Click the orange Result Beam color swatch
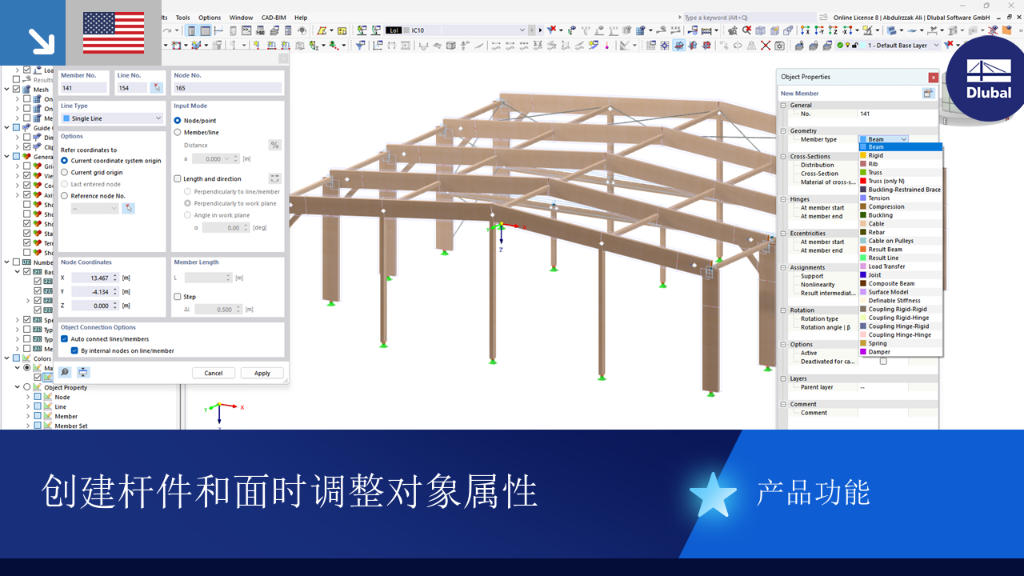This screenshot has width=1024, height=576. tap(863, 249)
